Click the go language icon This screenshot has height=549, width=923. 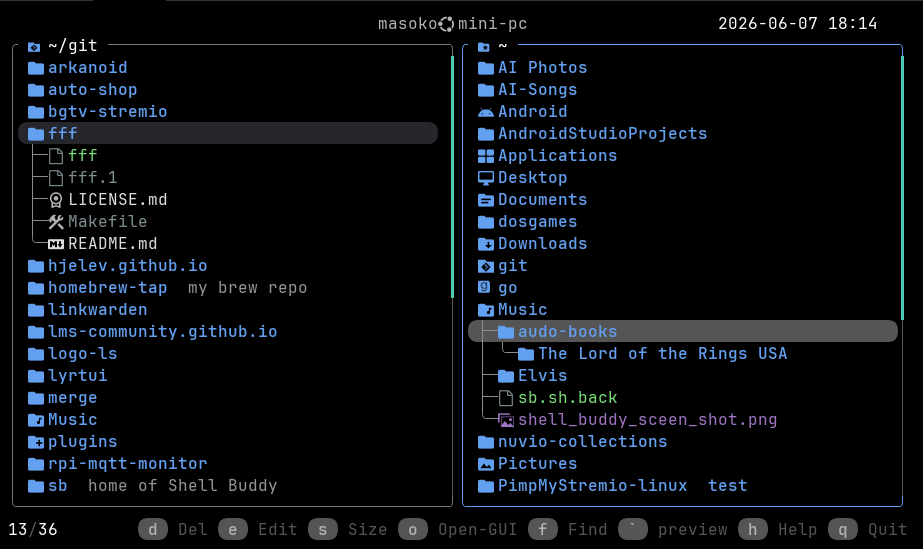(x=484, y=287)
